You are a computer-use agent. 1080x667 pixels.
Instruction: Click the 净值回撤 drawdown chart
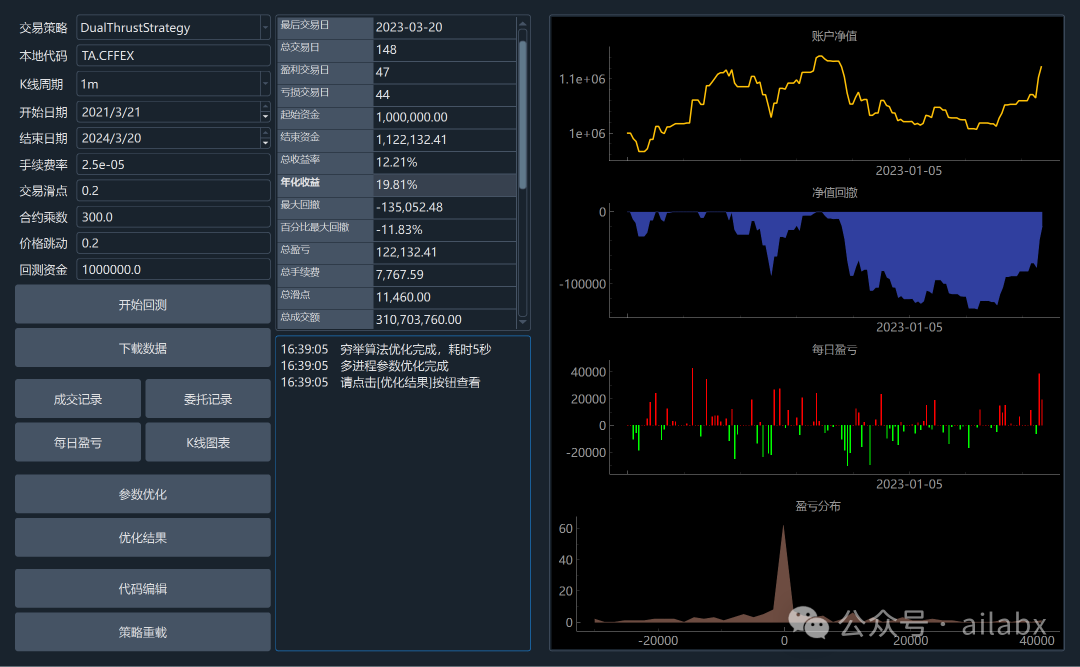click(x=834, y=262)
